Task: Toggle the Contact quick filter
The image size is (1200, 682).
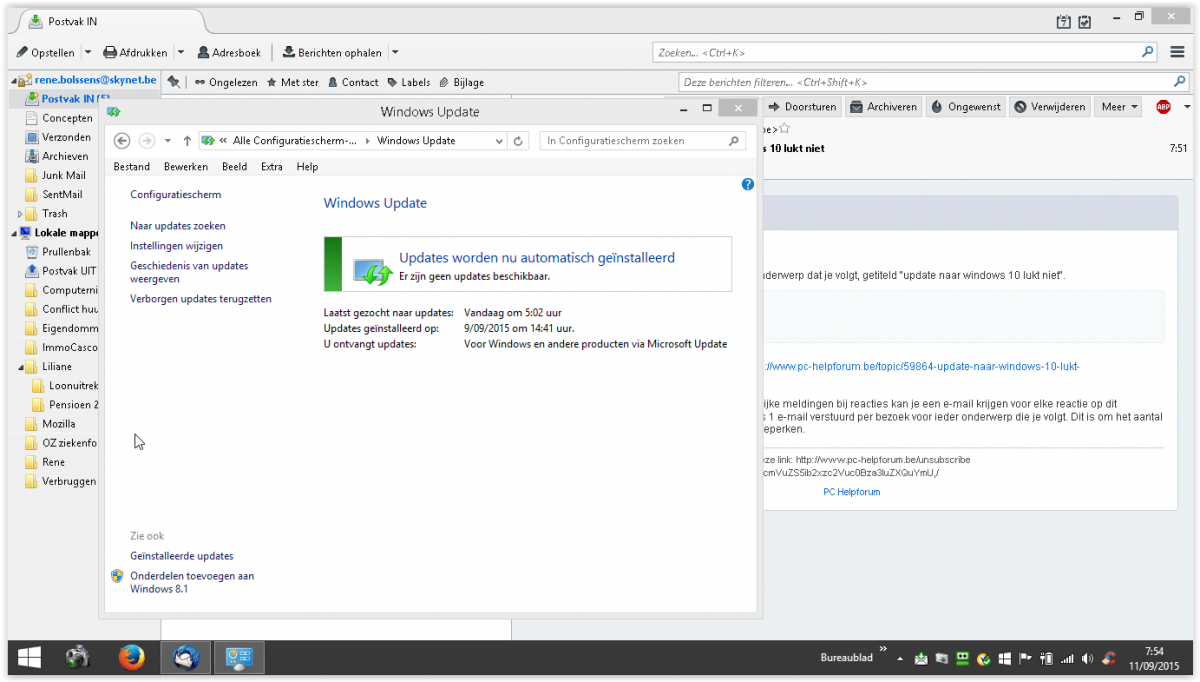Action: (x=353, y=82)
